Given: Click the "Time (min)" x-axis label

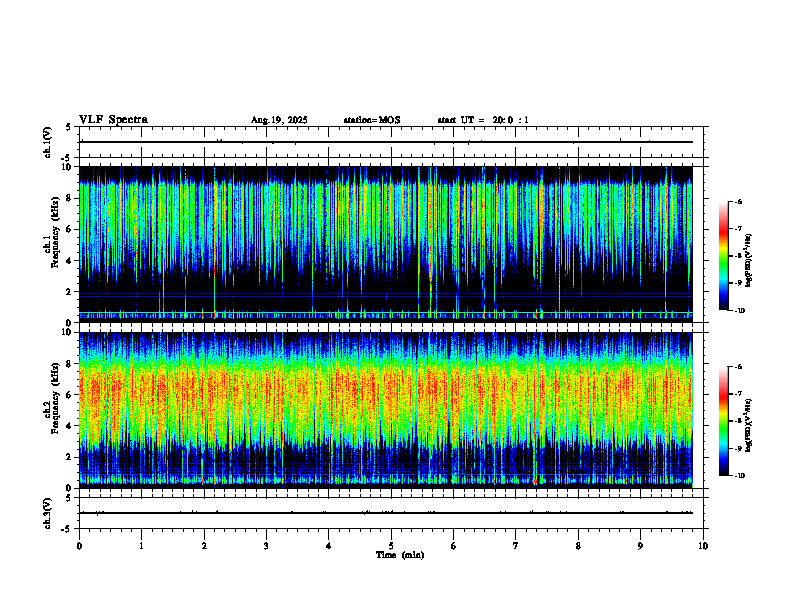Looking at the screenshot, I should click(400, 555).
